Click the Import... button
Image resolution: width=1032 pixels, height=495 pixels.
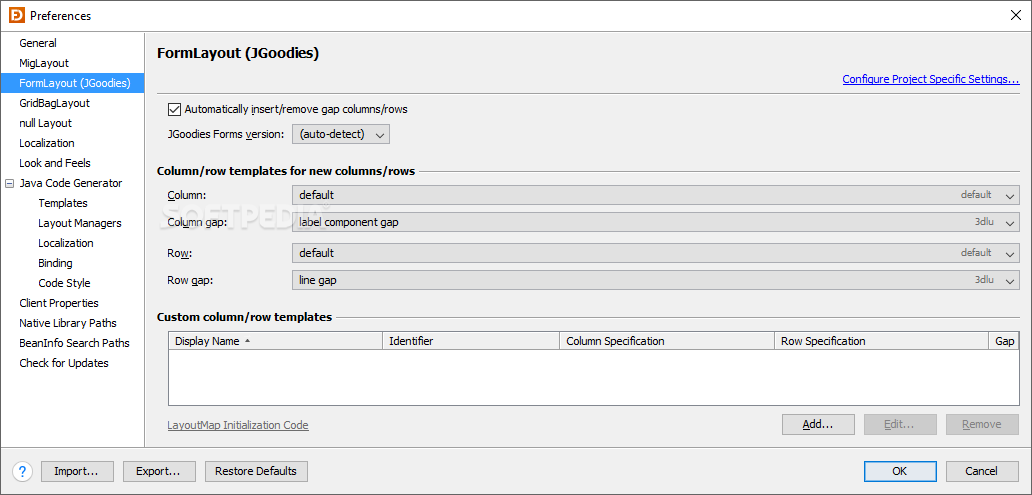(x=77, y=471)
